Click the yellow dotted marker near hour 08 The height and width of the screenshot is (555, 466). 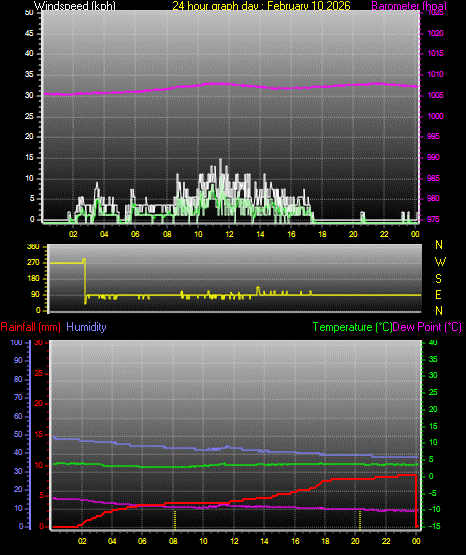pos(175,520)
